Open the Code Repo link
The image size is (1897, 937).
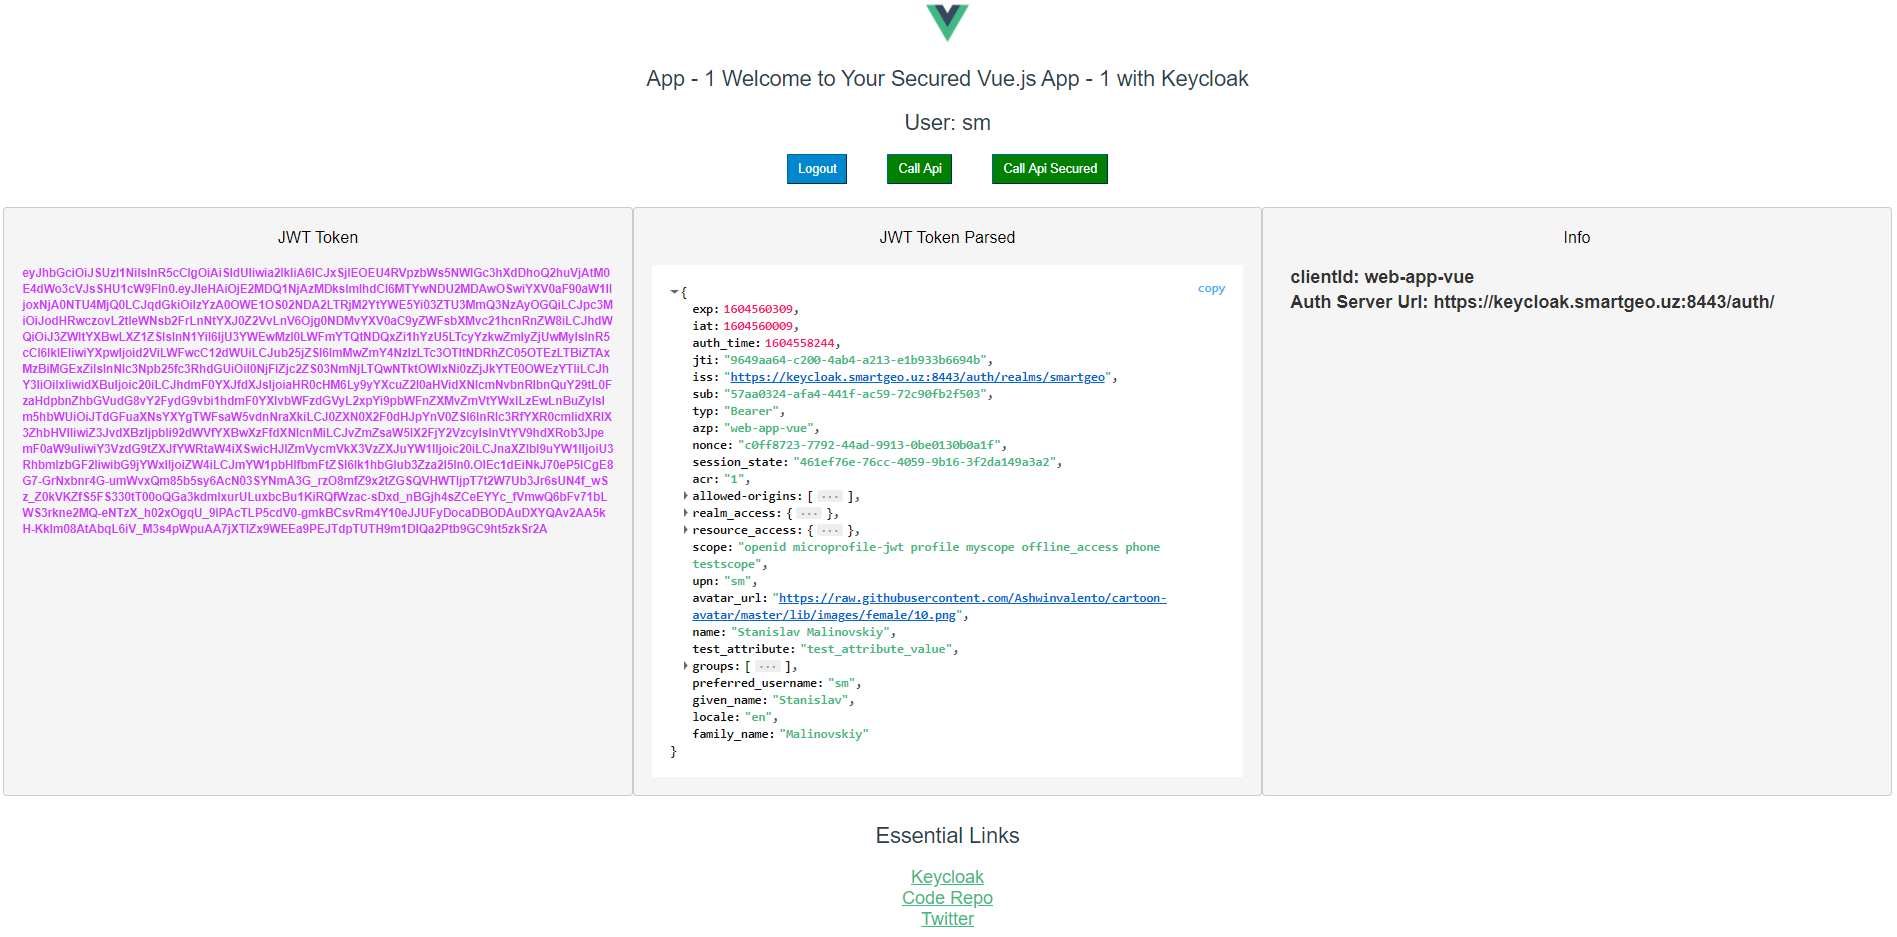(x=947, y=898)
